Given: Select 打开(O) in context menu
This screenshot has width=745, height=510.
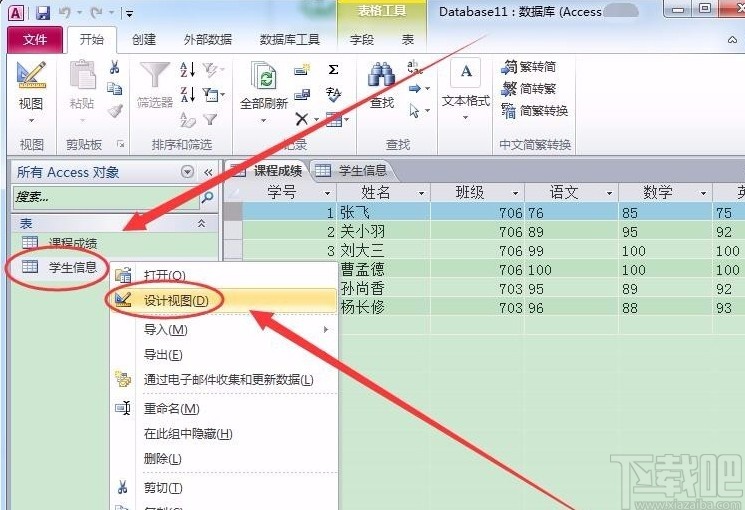Looking at the screenshot, I should coord(222,275).
